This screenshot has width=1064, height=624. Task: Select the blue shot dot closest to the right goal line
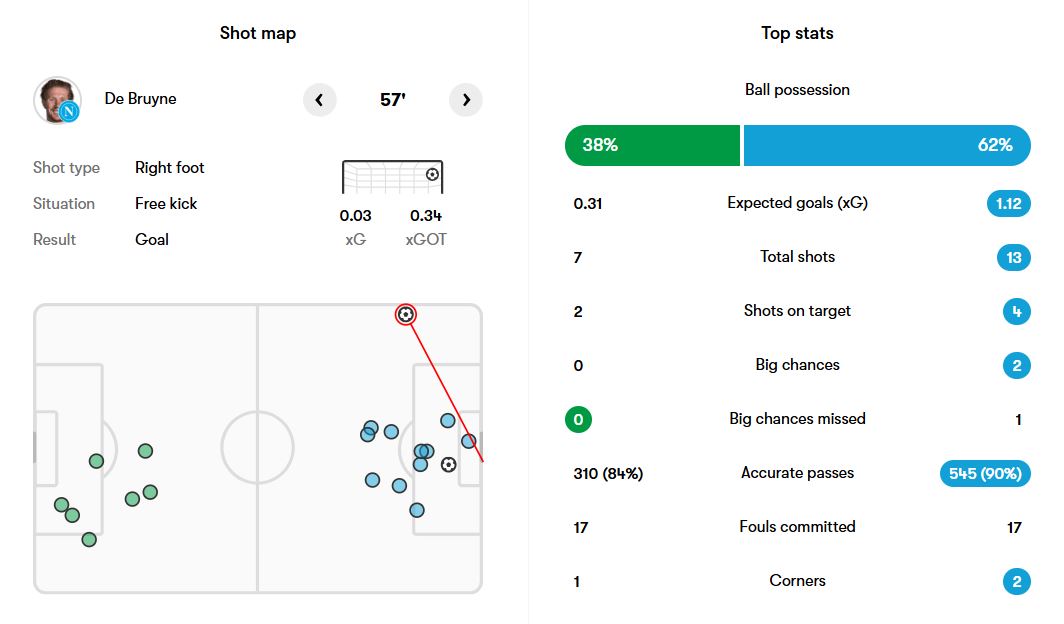[x=468, y=441]
